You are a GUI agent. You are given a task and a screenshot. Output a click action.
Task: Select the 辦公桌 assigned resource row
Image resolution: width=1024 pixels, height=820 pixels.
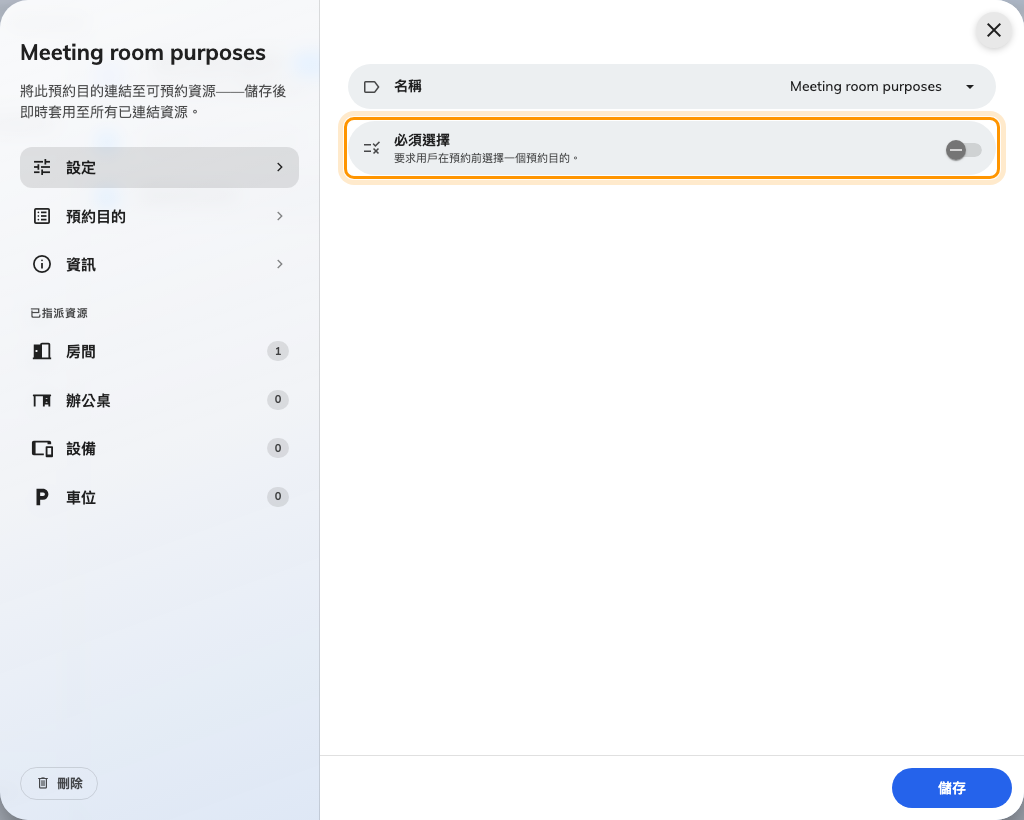pyautogui.click(x=159, y=400)
